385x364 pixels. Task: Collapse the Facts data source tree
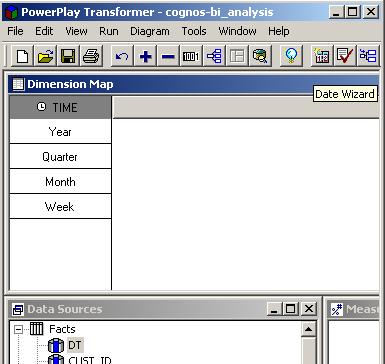click(x=19, y=329)
